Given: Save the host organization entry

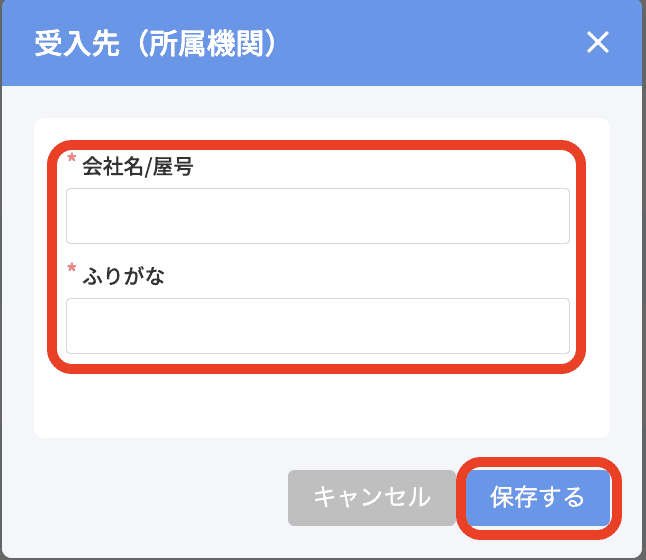Looking at the screenshot, I should coord(537,497).
